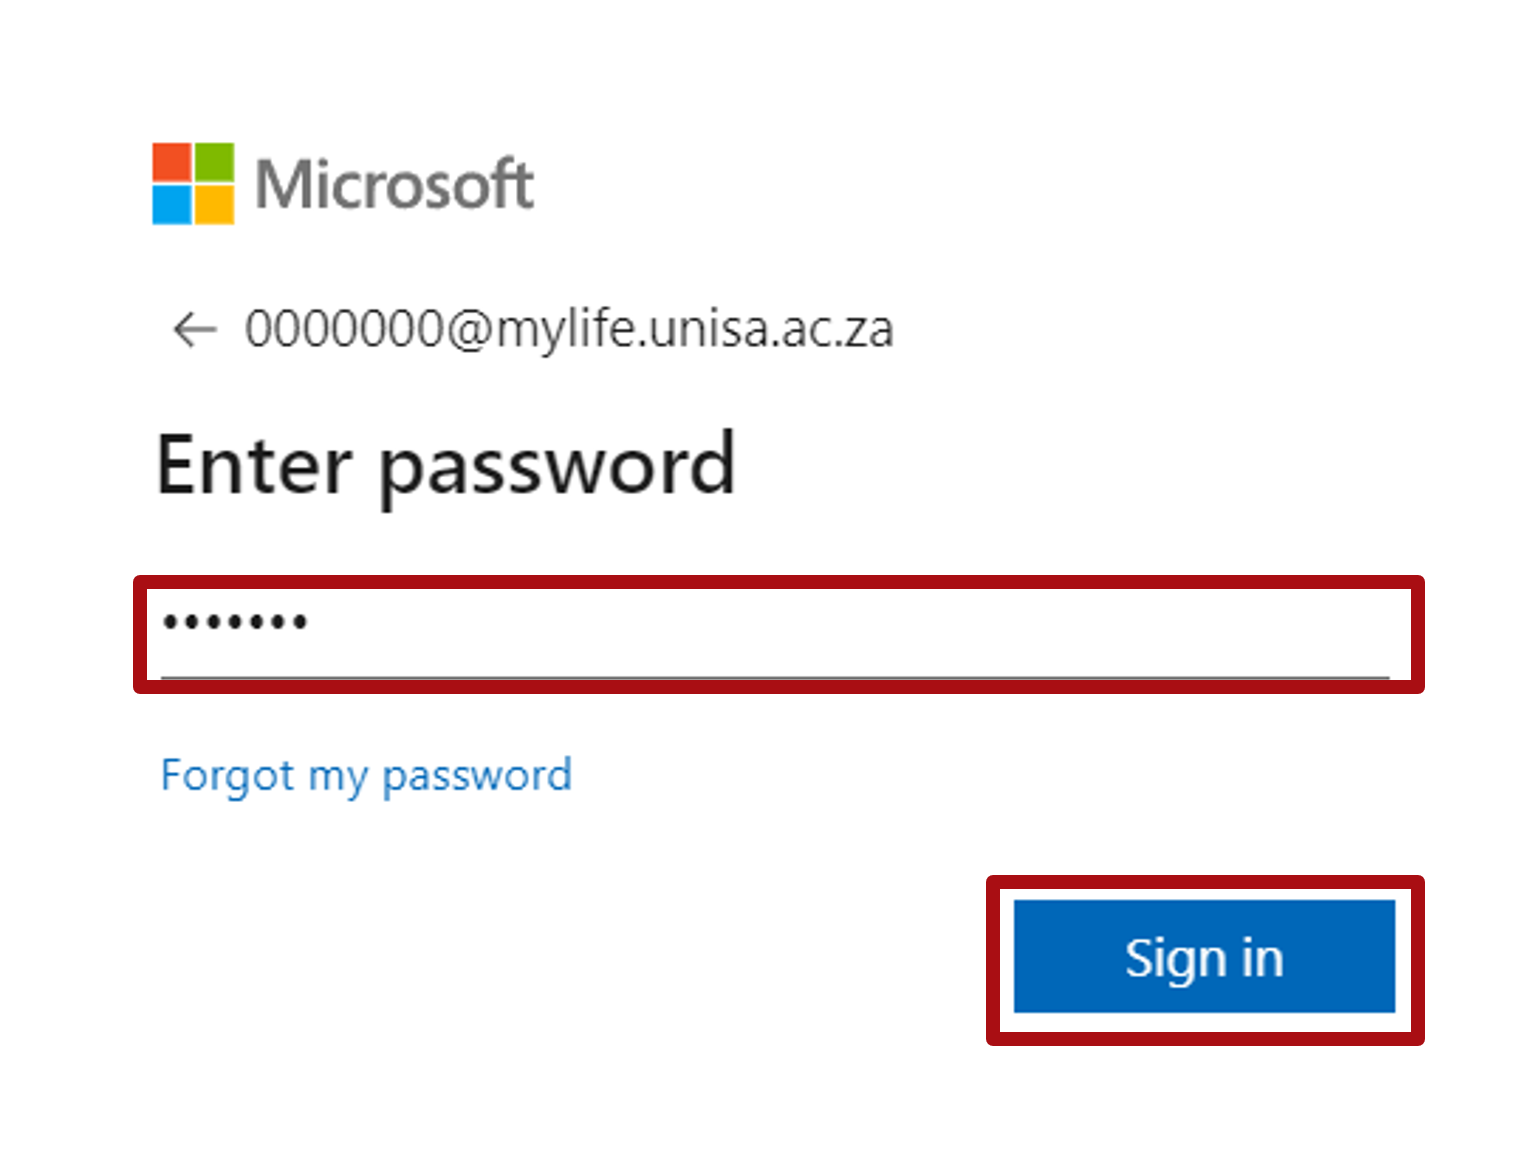
Task: Reset password via Forgot my password
Action: pyautogui.click(x=366, y=776)
